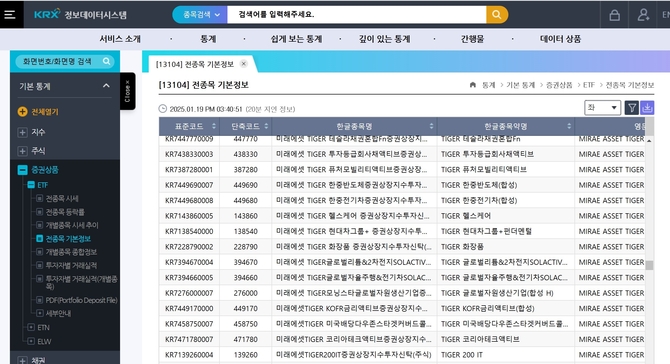Click the Close handle on sidebar

tap(127, 91)
